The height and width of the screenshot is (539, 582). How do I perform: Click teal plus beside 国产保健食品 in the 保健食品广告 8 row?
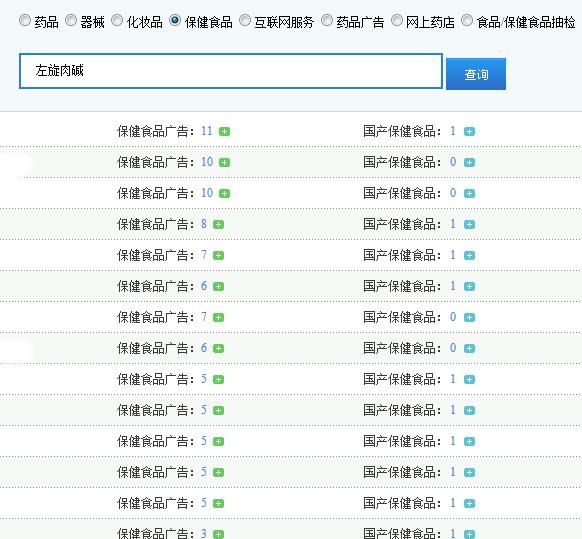pos(469,225)
